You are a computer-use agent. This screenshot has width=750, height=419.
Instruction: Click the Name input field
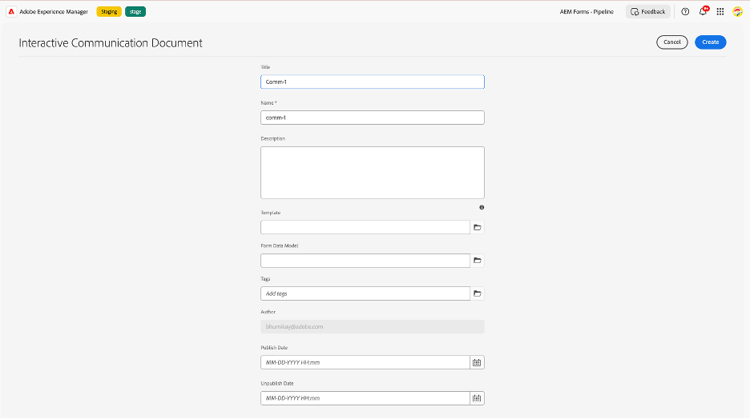372,117
